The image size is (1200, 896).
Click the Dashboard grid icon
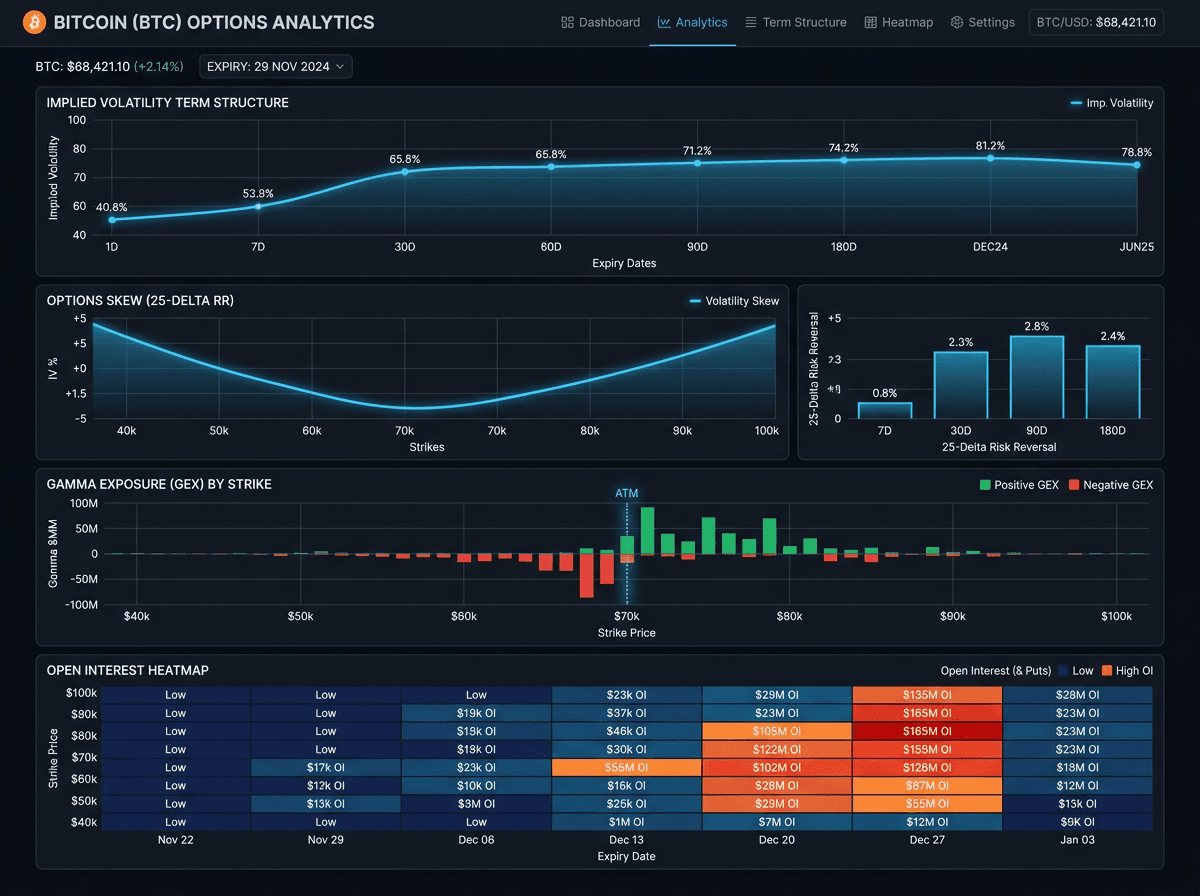(567, 22)
